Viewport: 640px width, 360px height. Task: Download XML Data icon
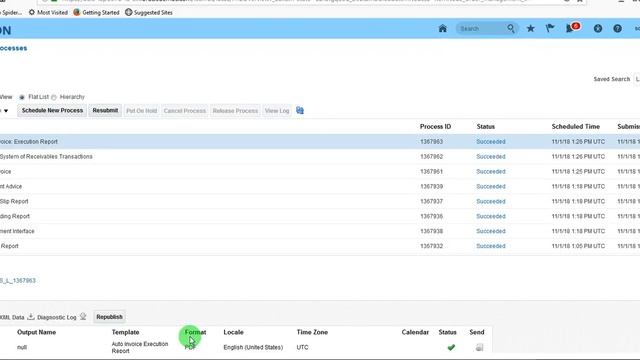[x=31, y=317]
